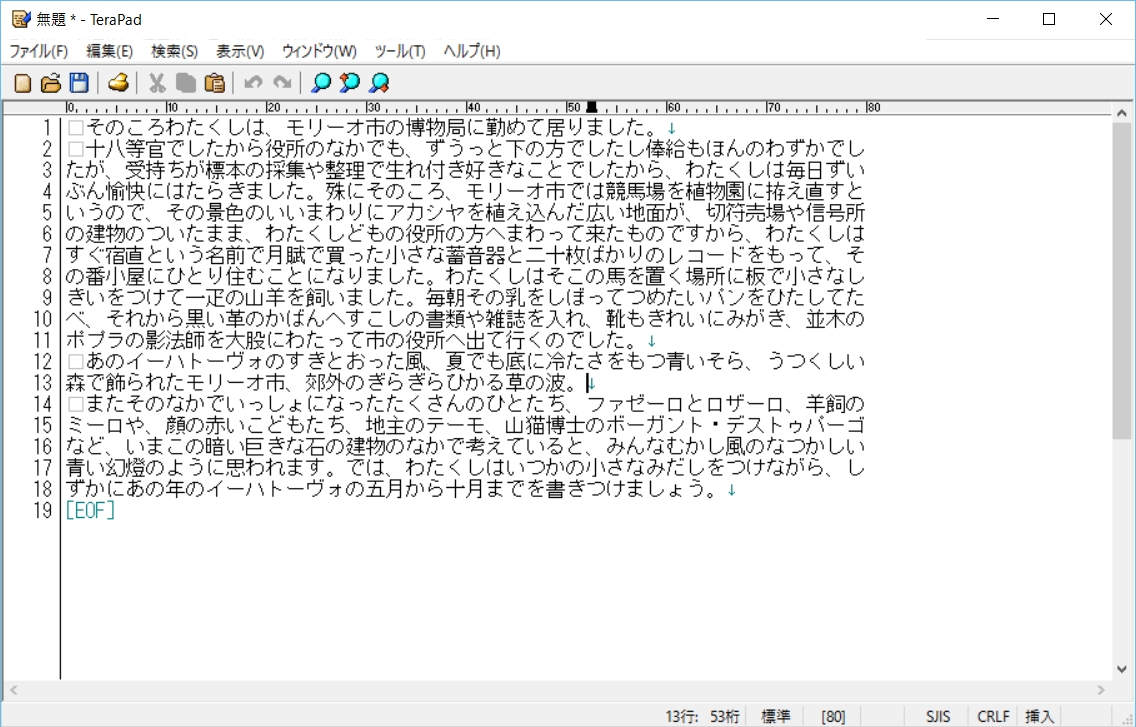The image size is (1136, 727).
Task: Undo the last edit
Action: tap(252, 83)
